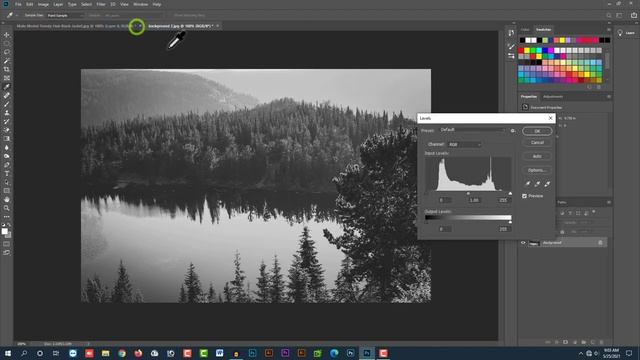Open the Window menu
640x360 pixels.
(140, 4)
